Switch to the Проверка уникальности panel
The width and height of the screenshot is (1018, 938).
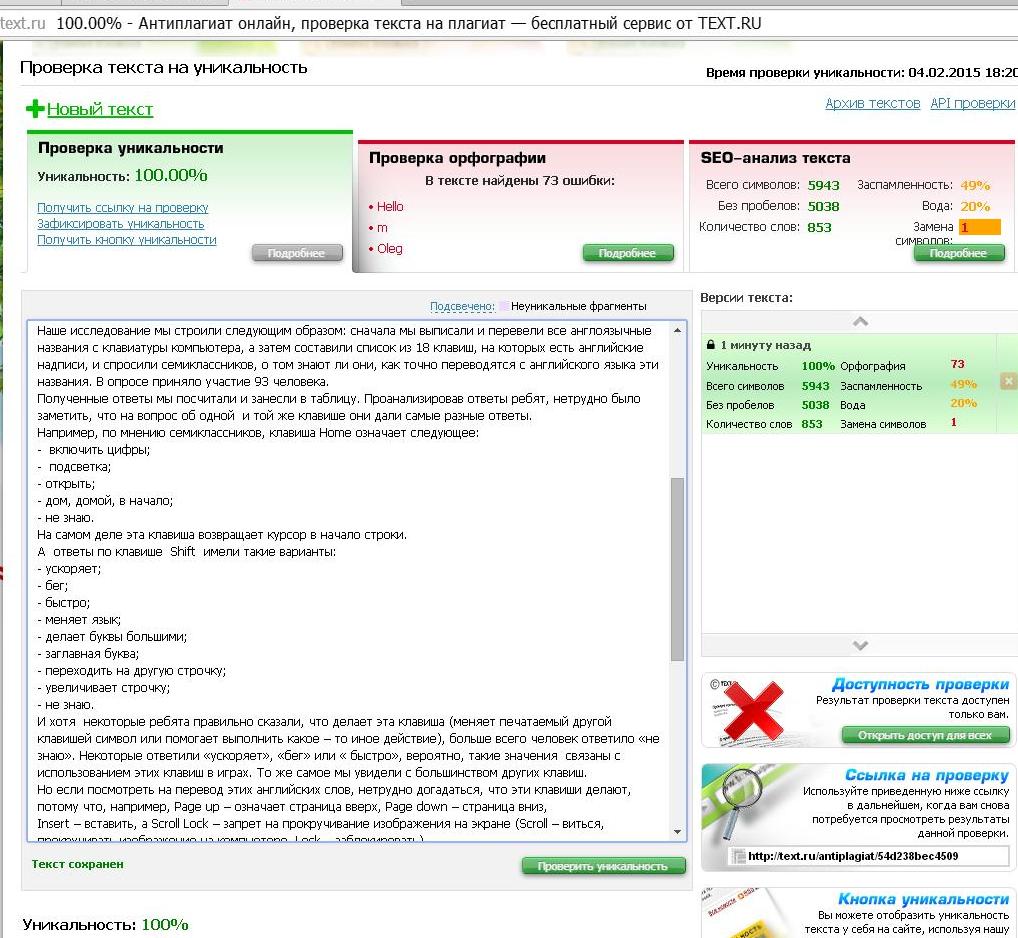pyautogui.click(x=190, y=201)
